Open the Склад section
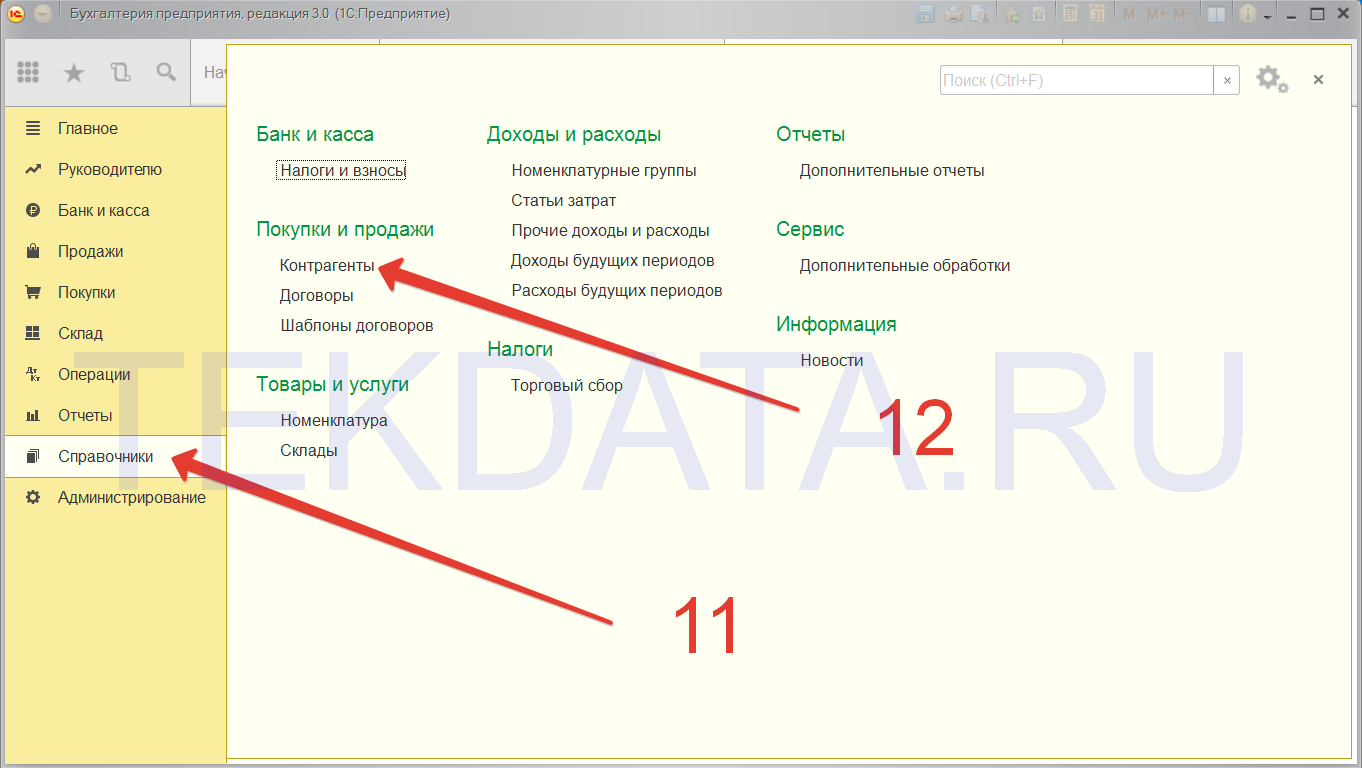Viewport: 1362px width, 768px height. 115,333
